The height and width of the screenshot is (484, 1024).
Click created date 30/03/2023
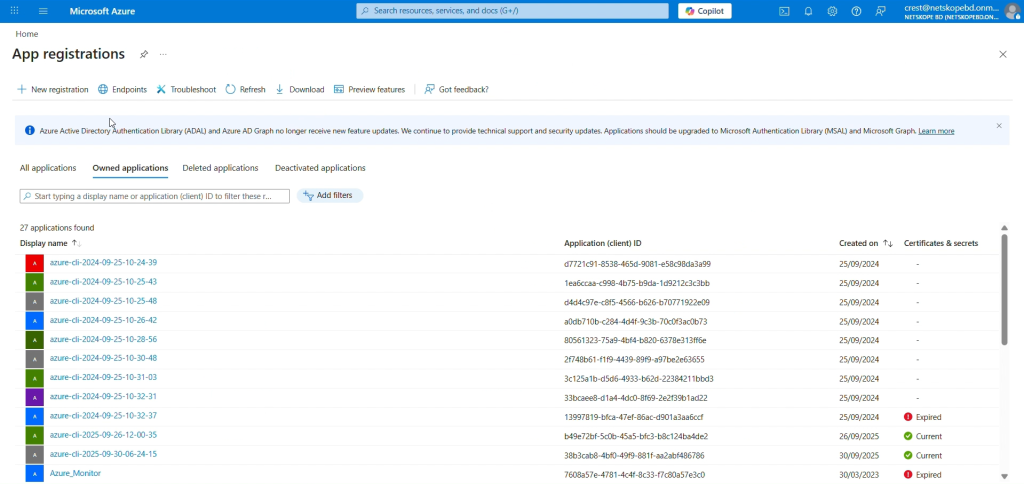pyautogui.click(x=859, y=475)
